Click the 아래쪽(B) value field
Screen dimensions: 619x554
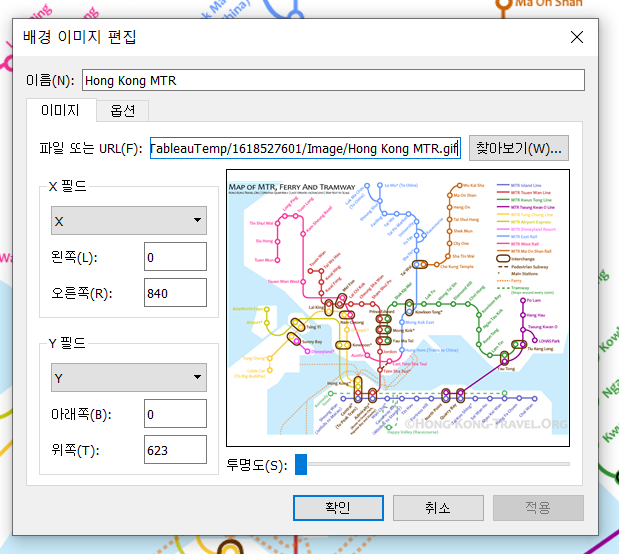pyautogui.click(x=175, y=413)
